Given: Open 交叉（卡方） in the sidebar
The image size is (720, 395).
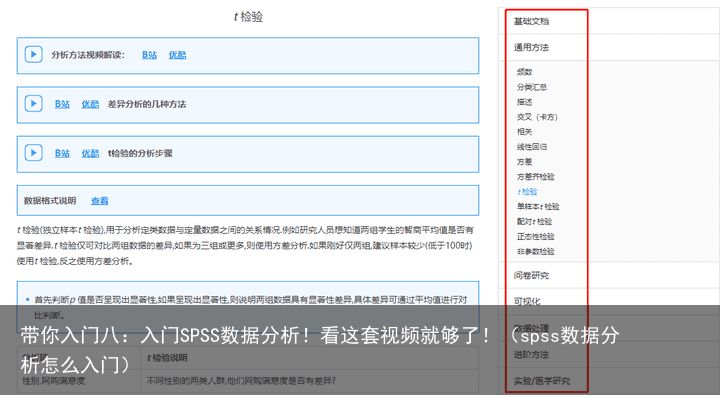Looking at the screenshot, I should point(537,117).
